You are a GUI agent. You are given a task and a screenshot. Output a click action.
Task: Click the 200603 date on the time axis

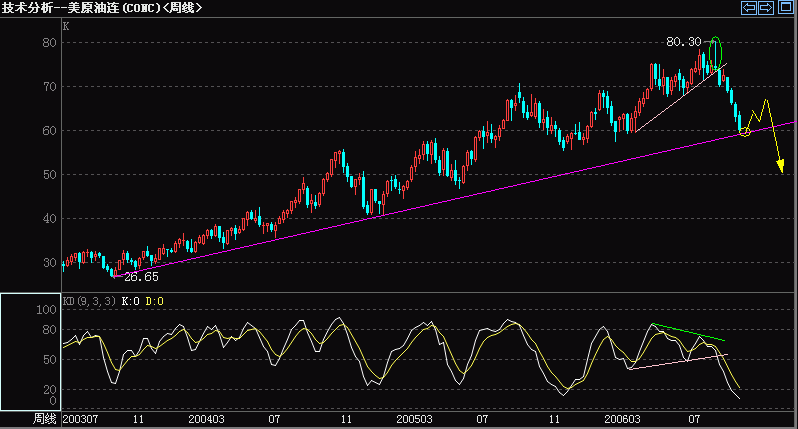623,418
